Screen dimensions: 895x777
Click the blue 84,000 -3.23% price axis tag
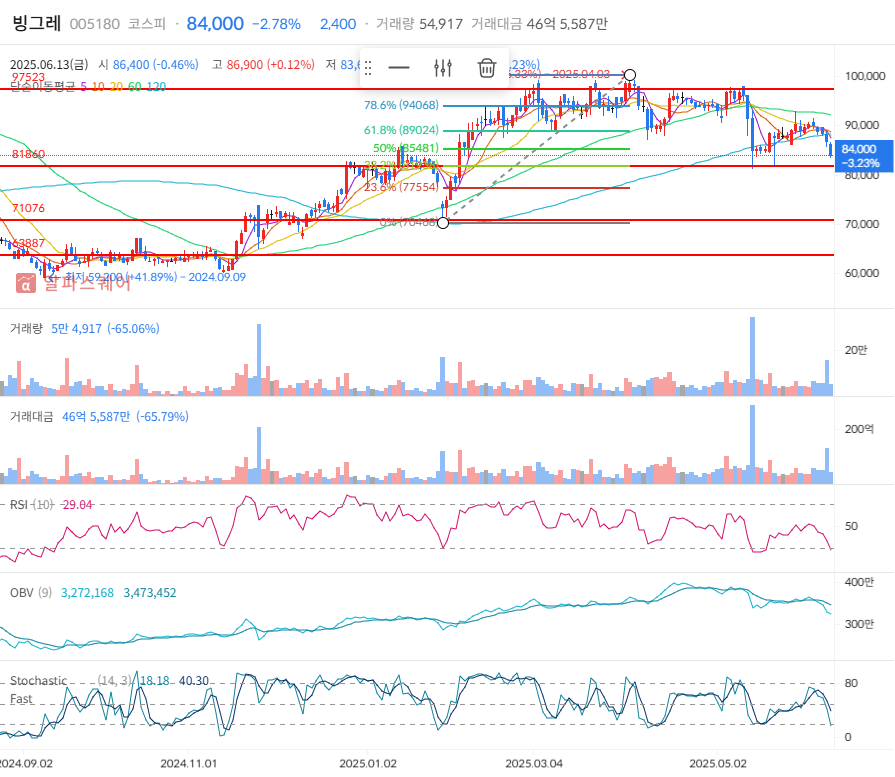pos(864,156)
